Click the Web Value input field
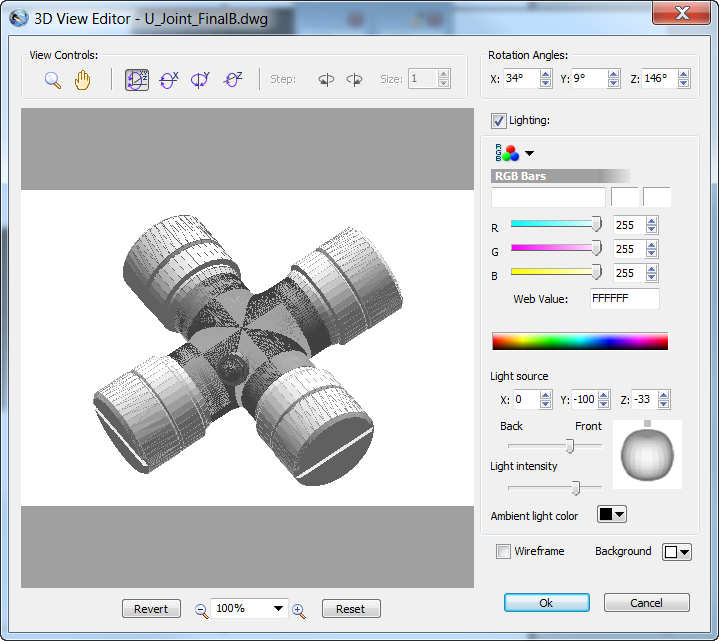Screen dimensions: 719x641 click(x=624, y=299)
